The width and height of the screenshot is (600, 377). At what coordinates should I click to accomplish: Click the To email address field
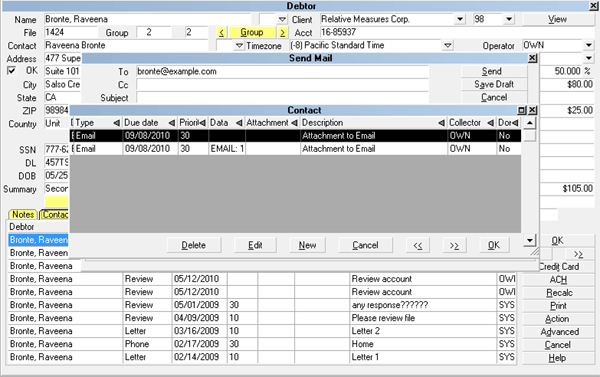(282, 72)
